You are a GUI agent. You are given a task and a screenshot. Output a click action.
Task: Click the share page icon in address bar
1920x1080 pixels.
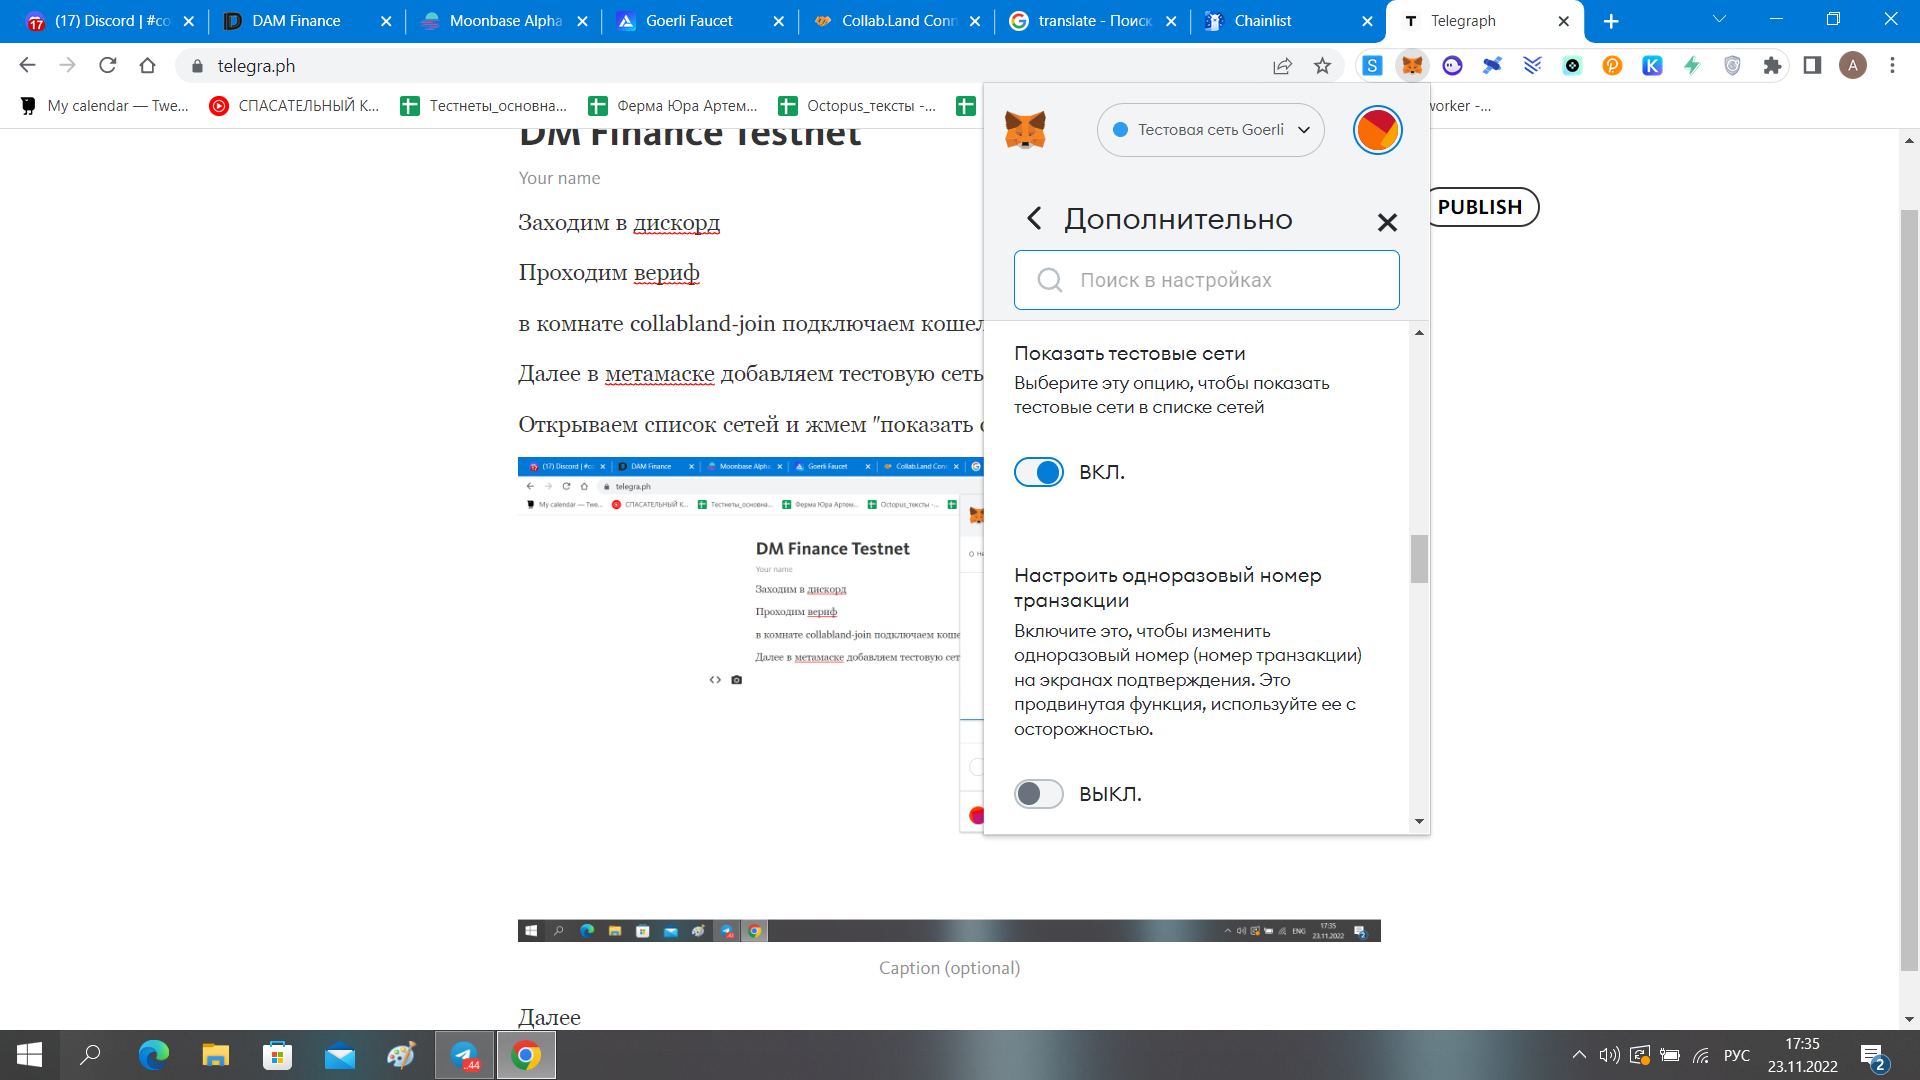click(1282, 66)
